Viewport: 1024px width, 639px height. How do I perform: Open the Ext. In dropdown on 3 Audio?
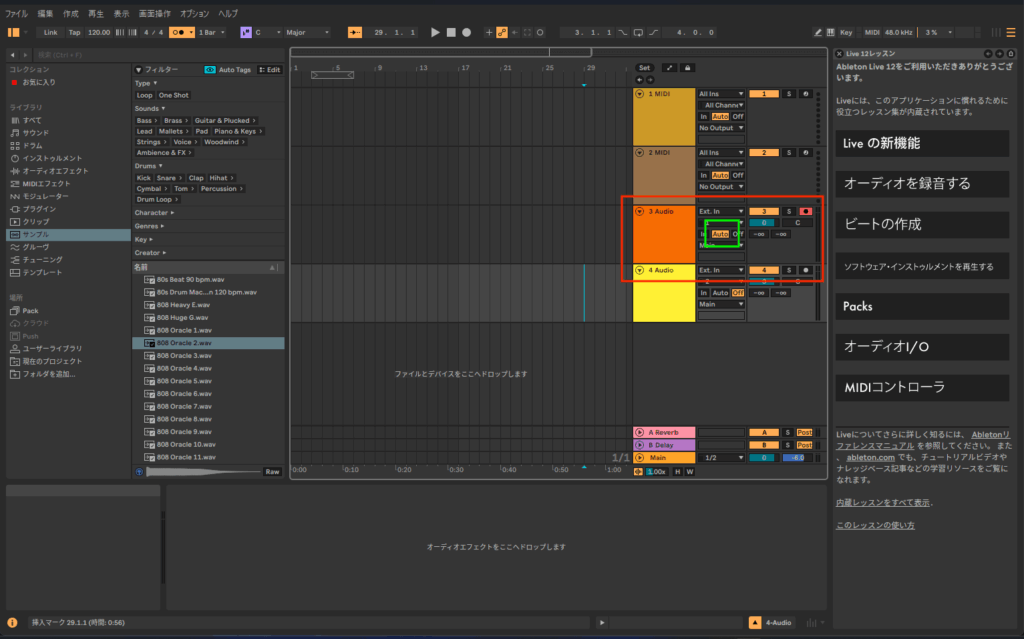point(721,211)
